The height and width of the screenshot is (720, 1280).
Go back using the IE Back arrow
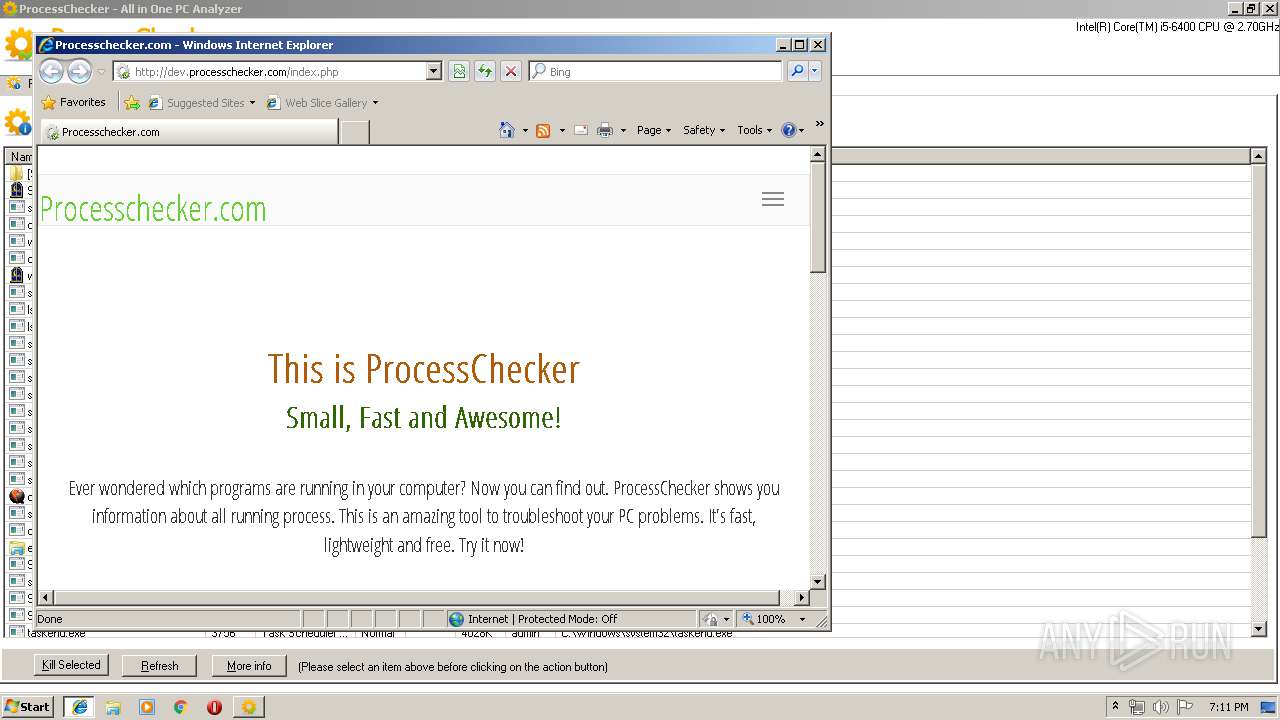52,71
